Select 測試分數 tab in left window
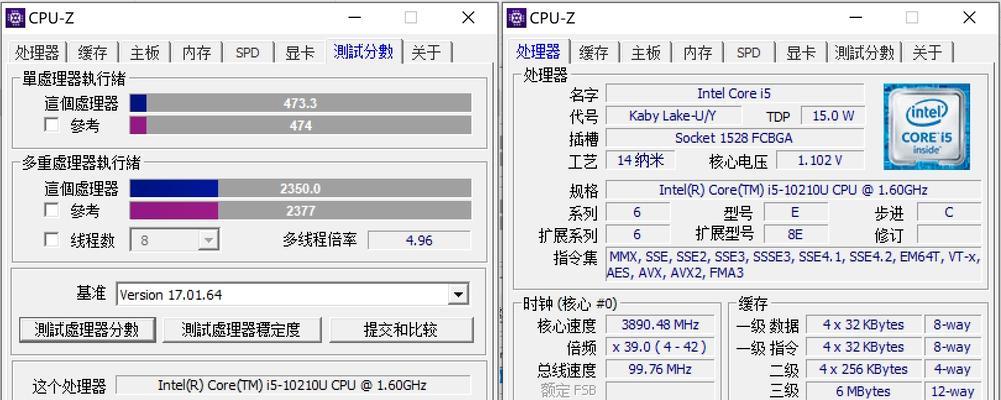This screenshot has width=1001, height=400. tap(363, 52)
